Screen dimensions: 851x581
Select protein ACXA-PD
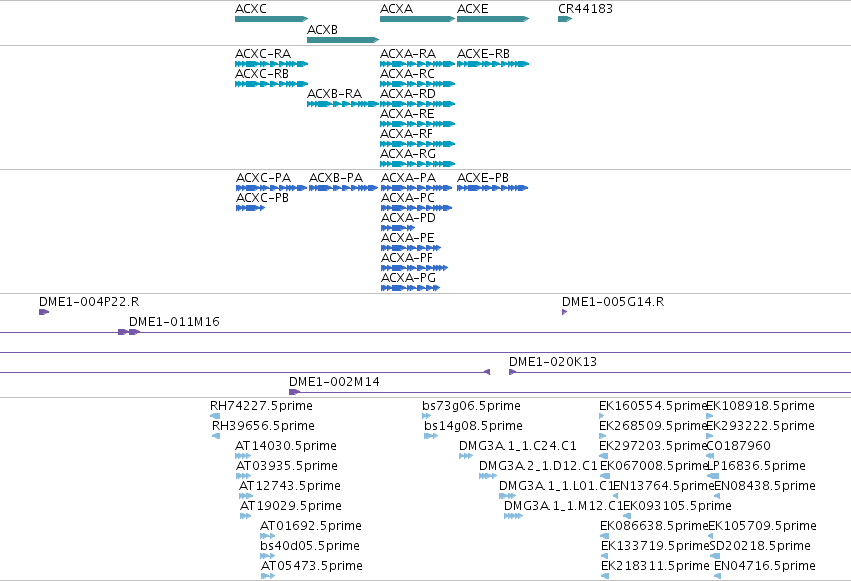pyautogui.click(x=398, y=228)
